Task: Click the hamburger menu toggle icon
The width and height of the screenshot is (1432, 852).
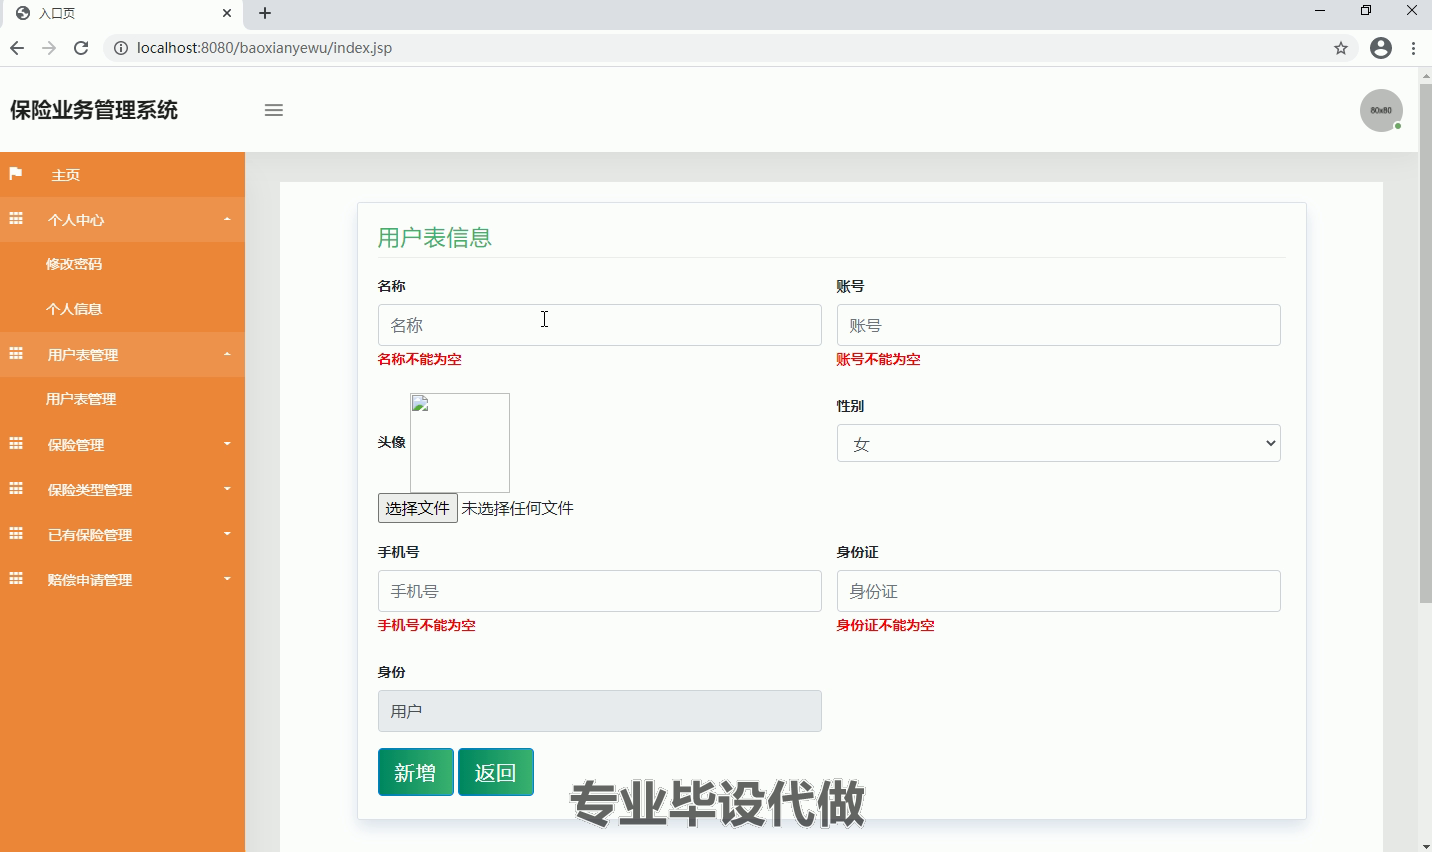Action: point(274,110)
